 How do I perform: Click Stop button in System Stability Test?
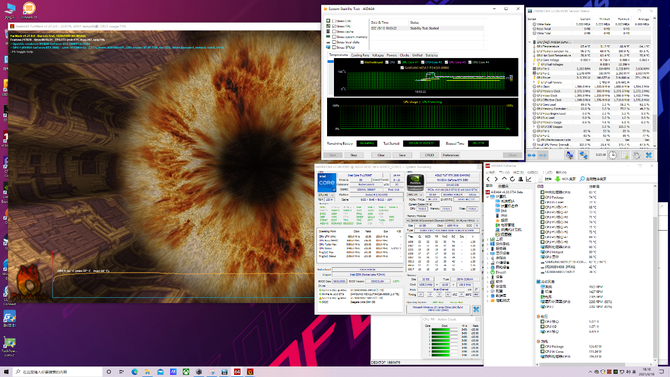coord(353,155)
